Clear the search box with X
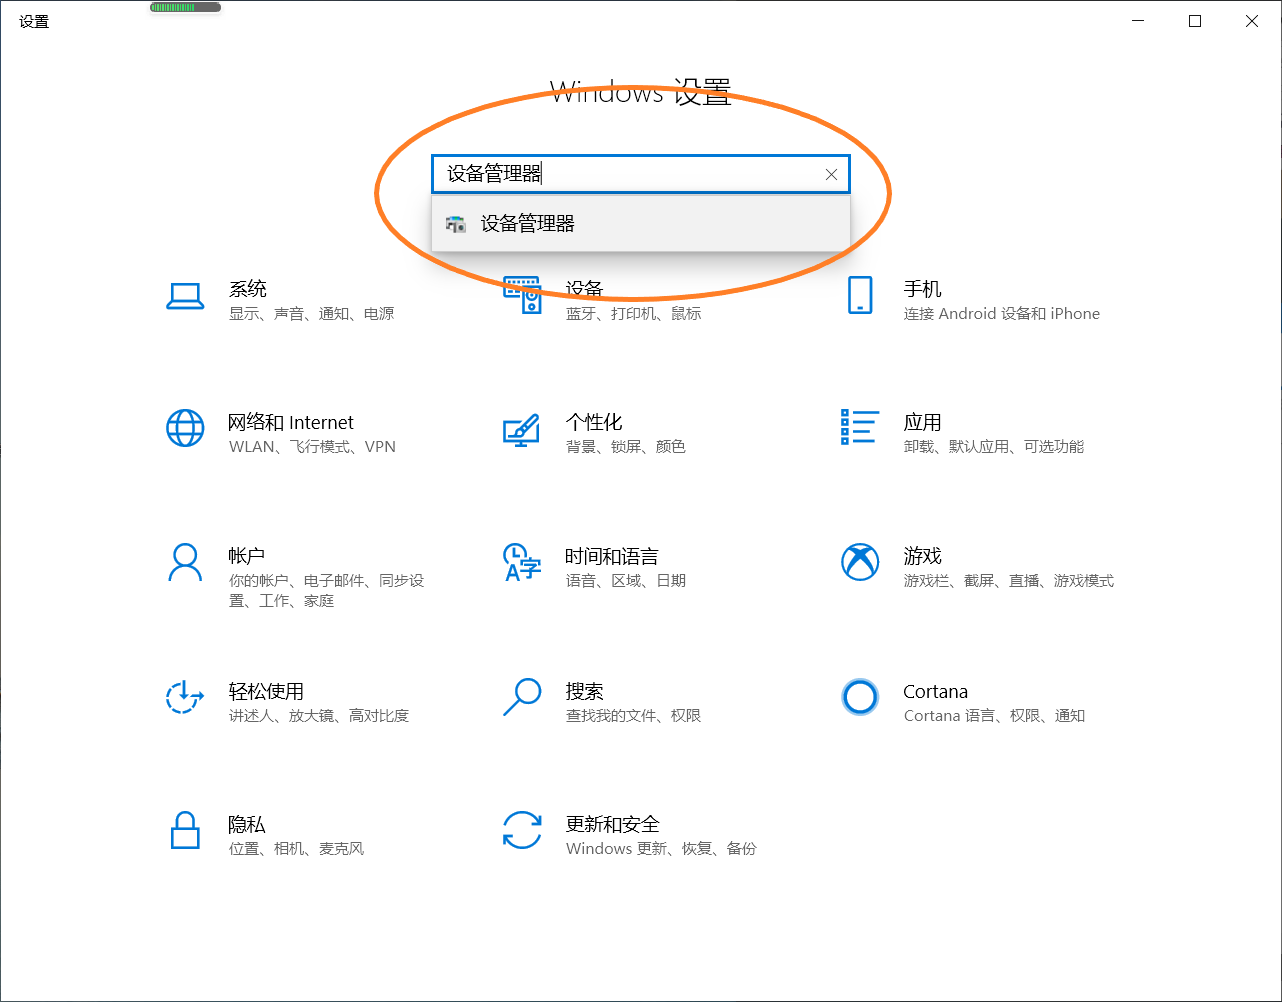This screenshot has height=1002, width=1282. [831, 174]
